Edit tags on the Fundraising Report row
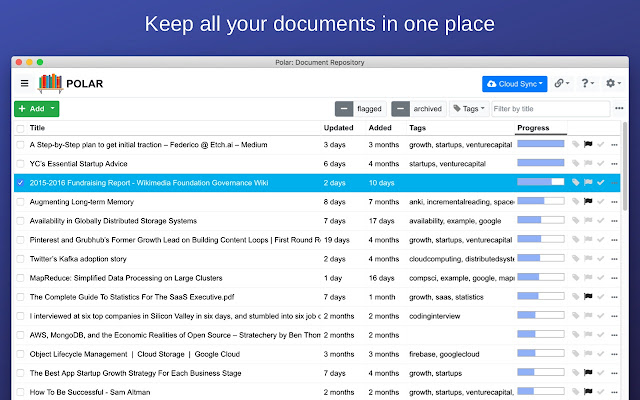Viewport: 640px width, 400px height. click(576, 182)
